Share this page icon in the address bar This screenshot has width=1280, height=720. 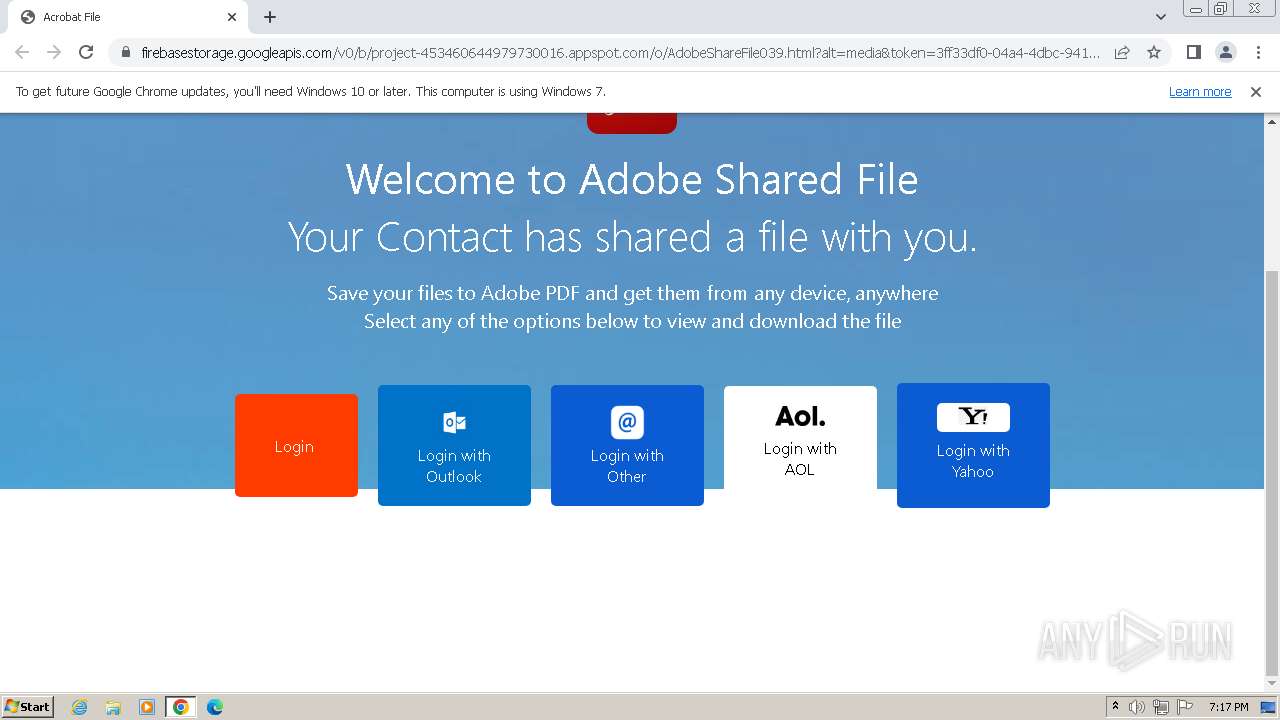click(x=1122, y=52)
